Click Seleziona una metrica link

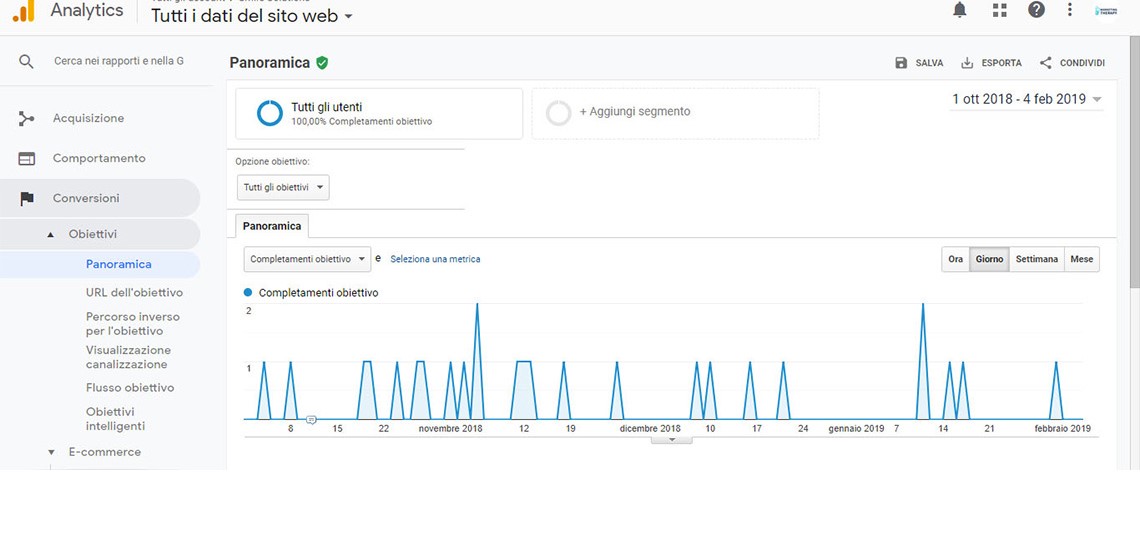[435, 259]
